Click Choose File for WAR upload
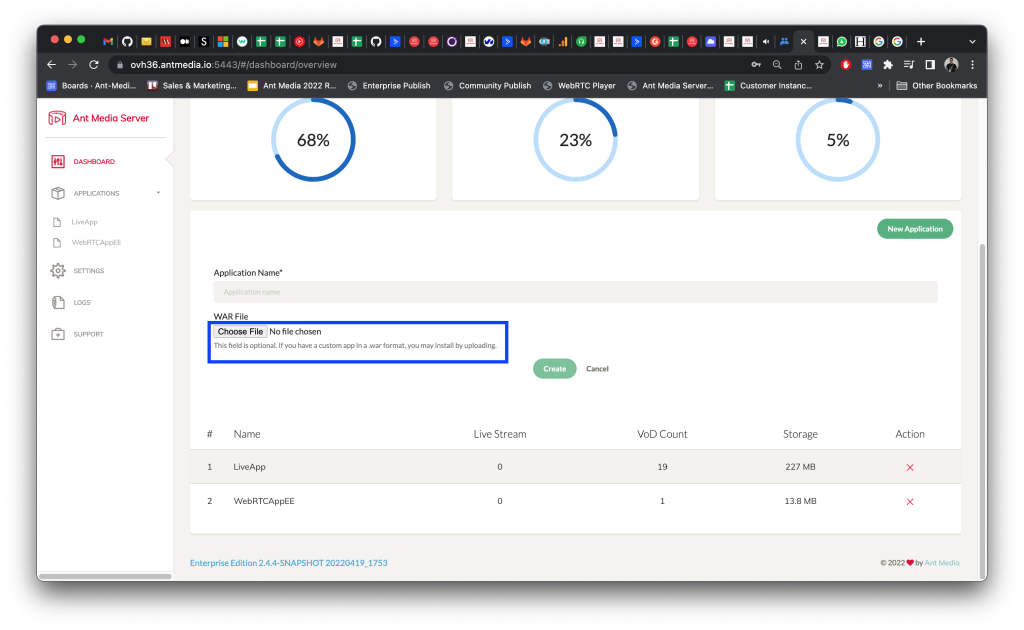This screenshot has height=630, width=1024. pyautogui.click(x=240, y=332)
